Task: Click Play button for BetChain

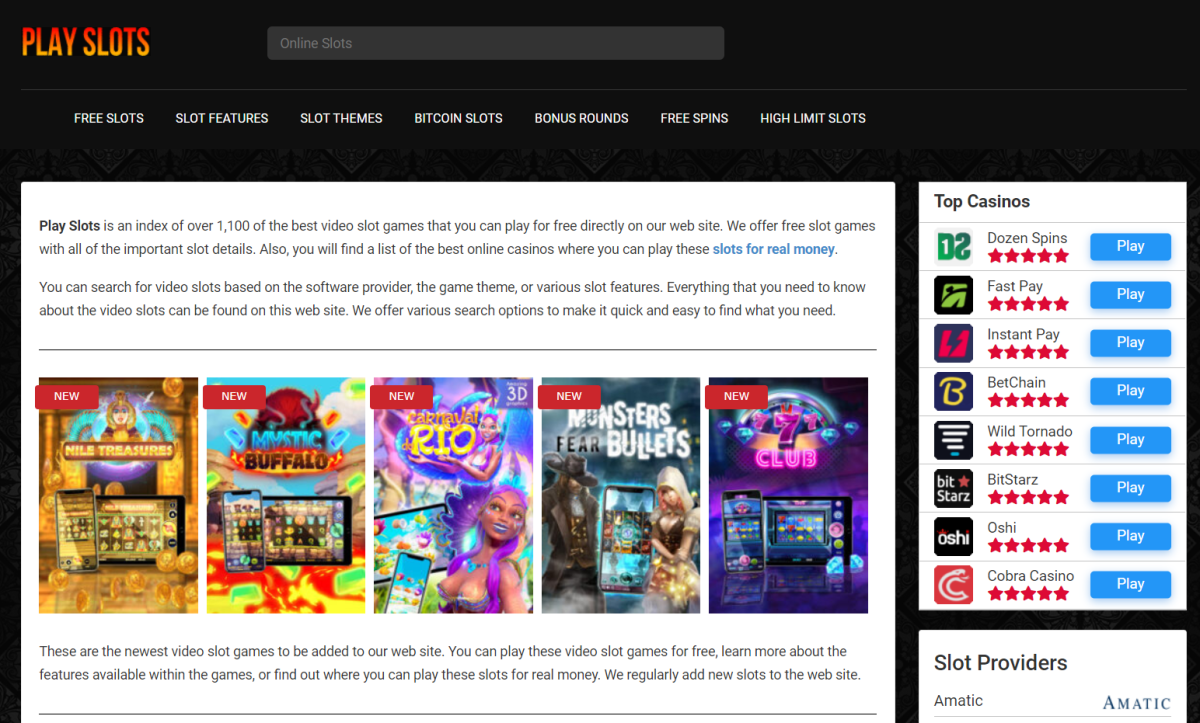Action: [1130, 390]
